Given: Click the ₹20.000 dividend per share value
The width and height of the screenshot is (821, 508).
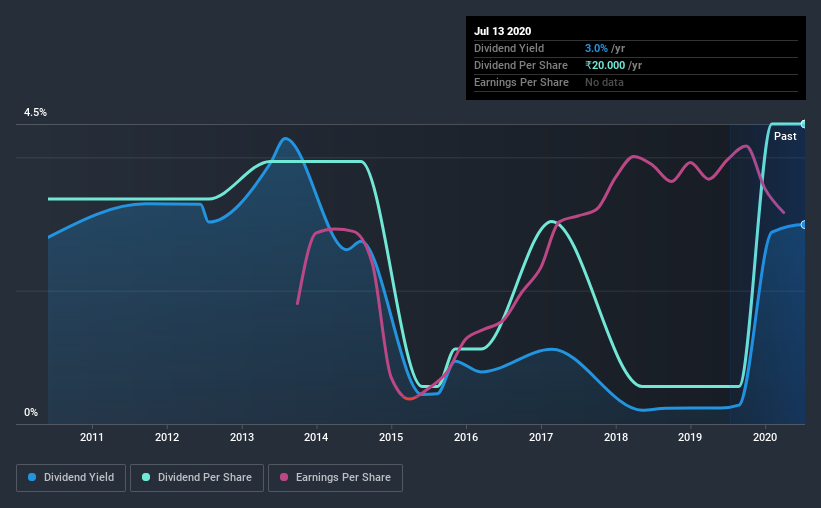Looking at the screenshot, I should tap(605, 65).
